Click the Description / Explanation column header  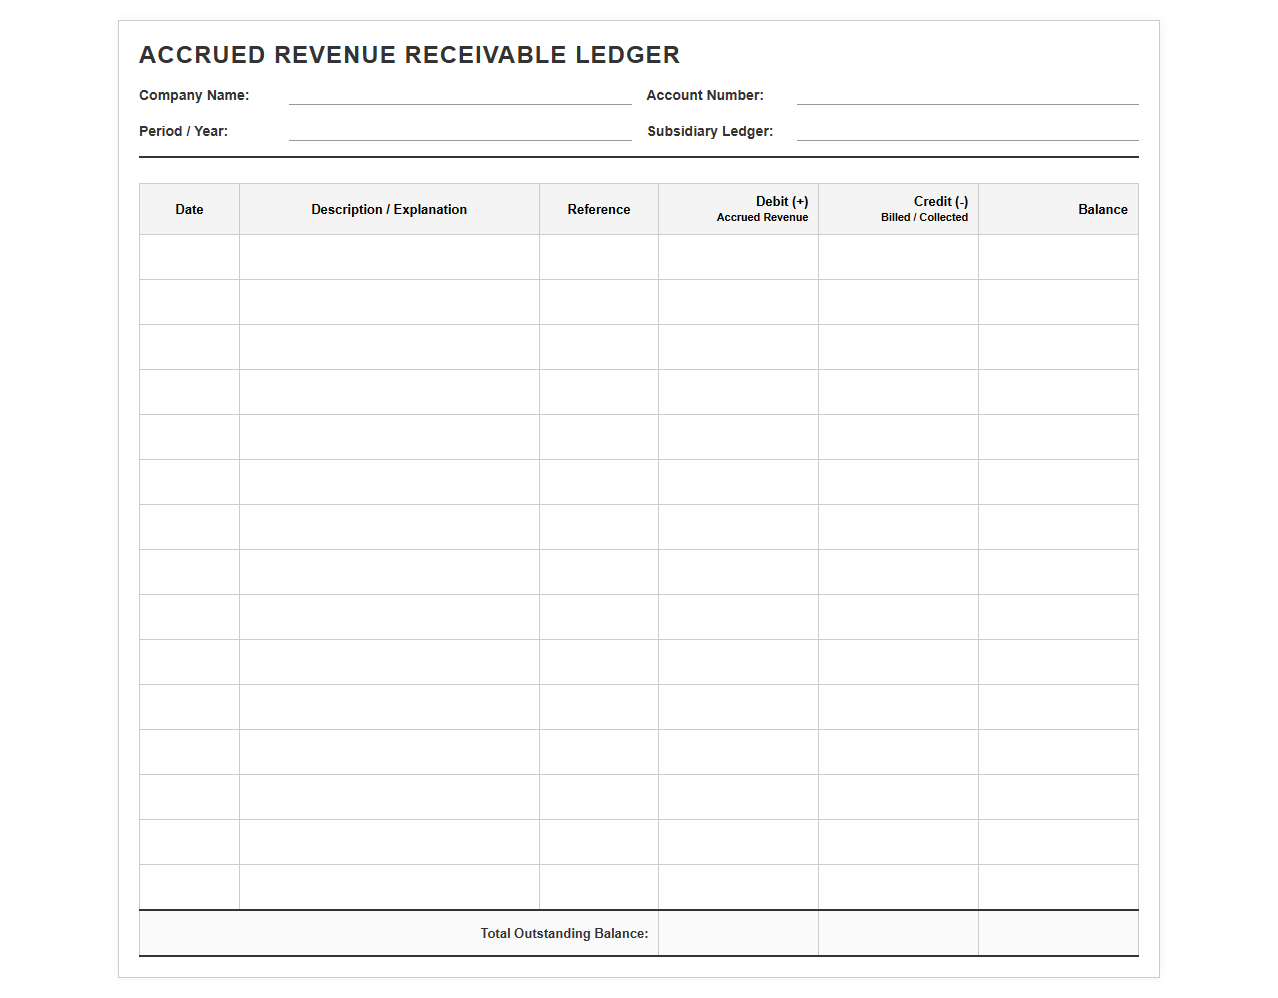389,209
